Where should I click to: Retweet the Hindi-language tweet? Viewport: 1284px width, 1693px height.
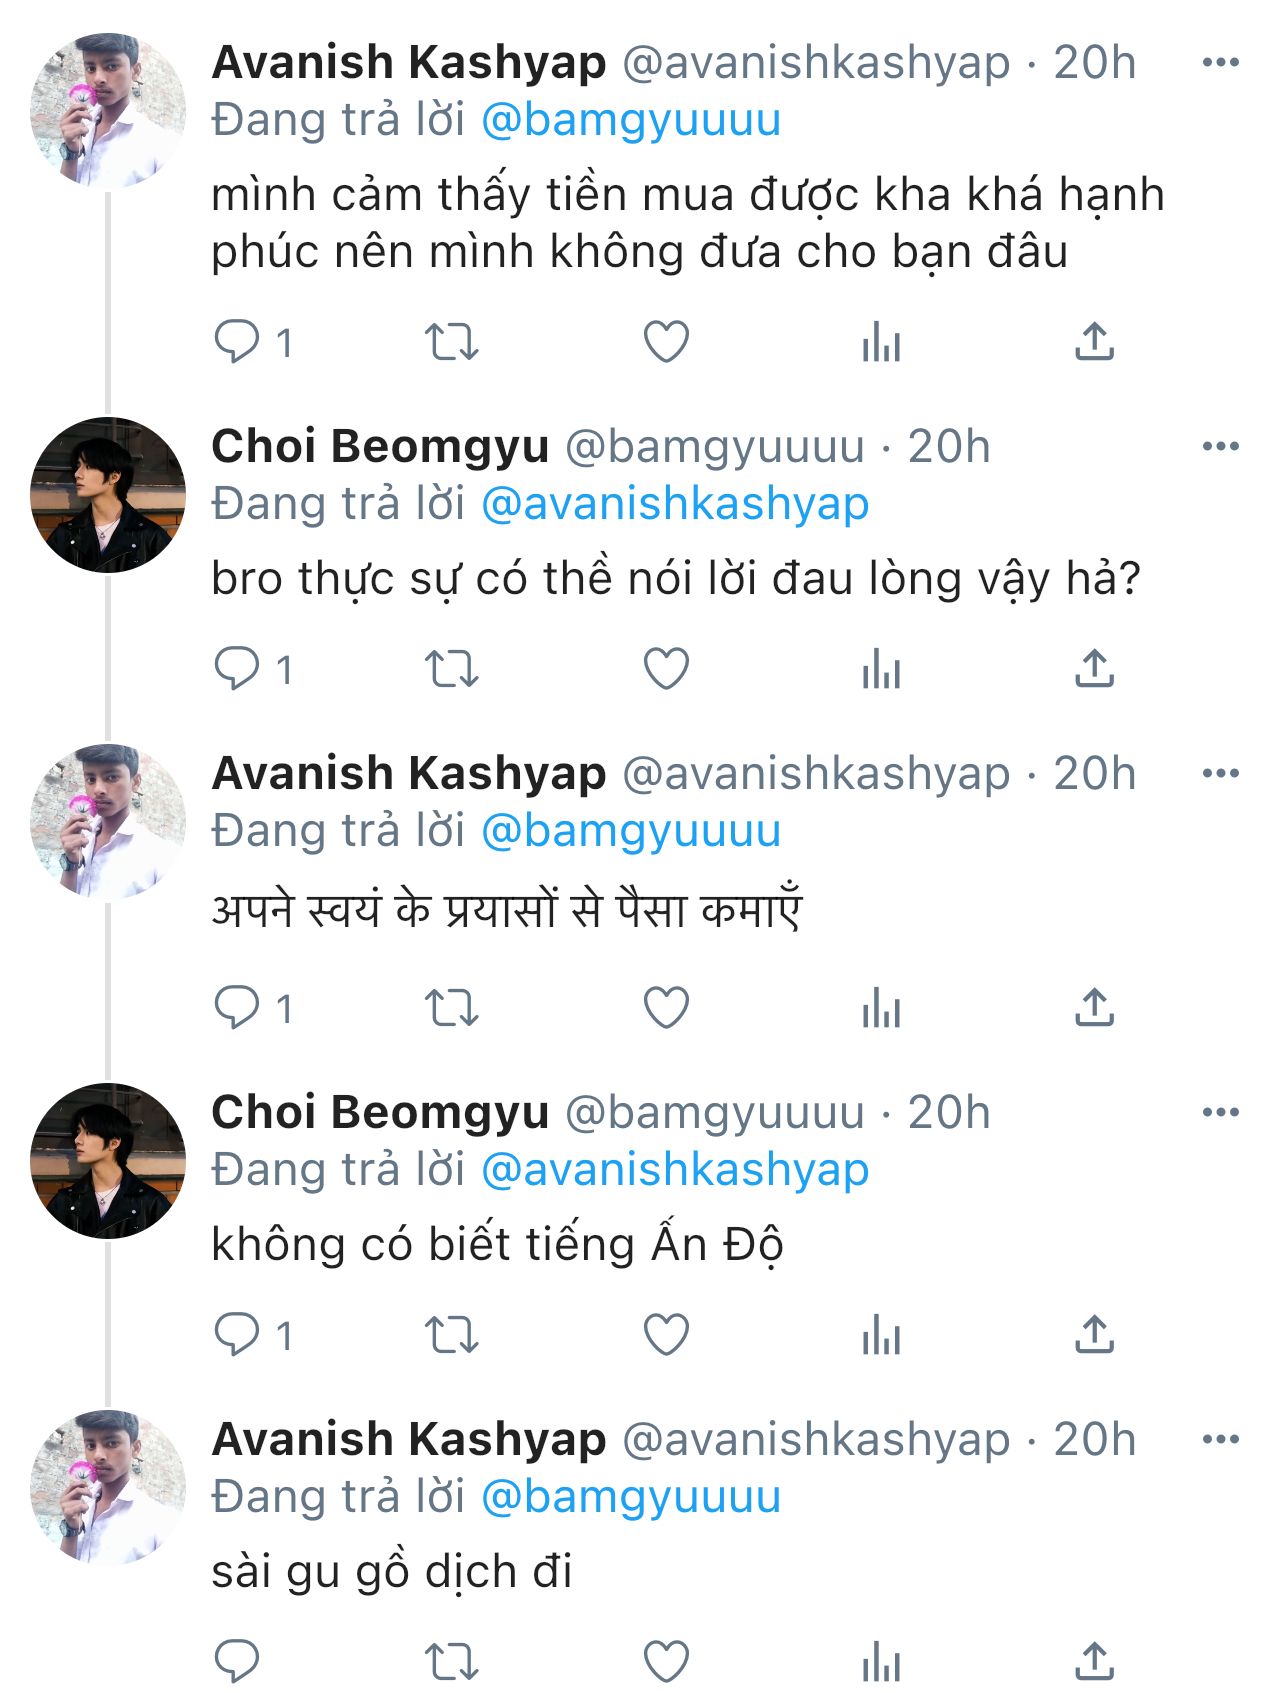tap(452, 1008)
